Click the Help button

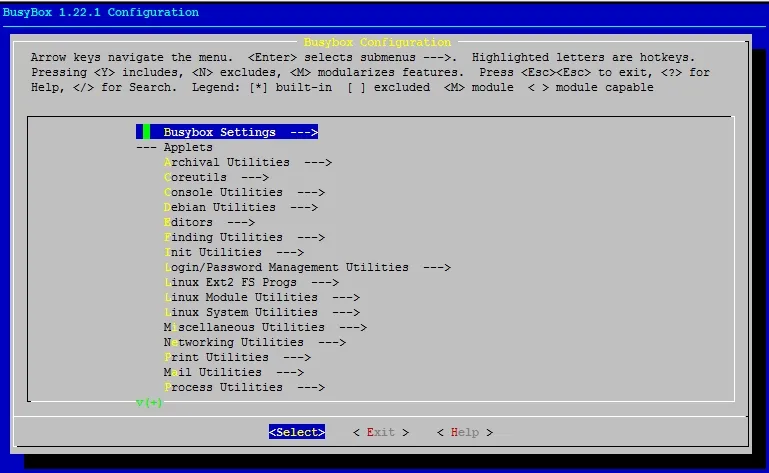coord(465,432)
